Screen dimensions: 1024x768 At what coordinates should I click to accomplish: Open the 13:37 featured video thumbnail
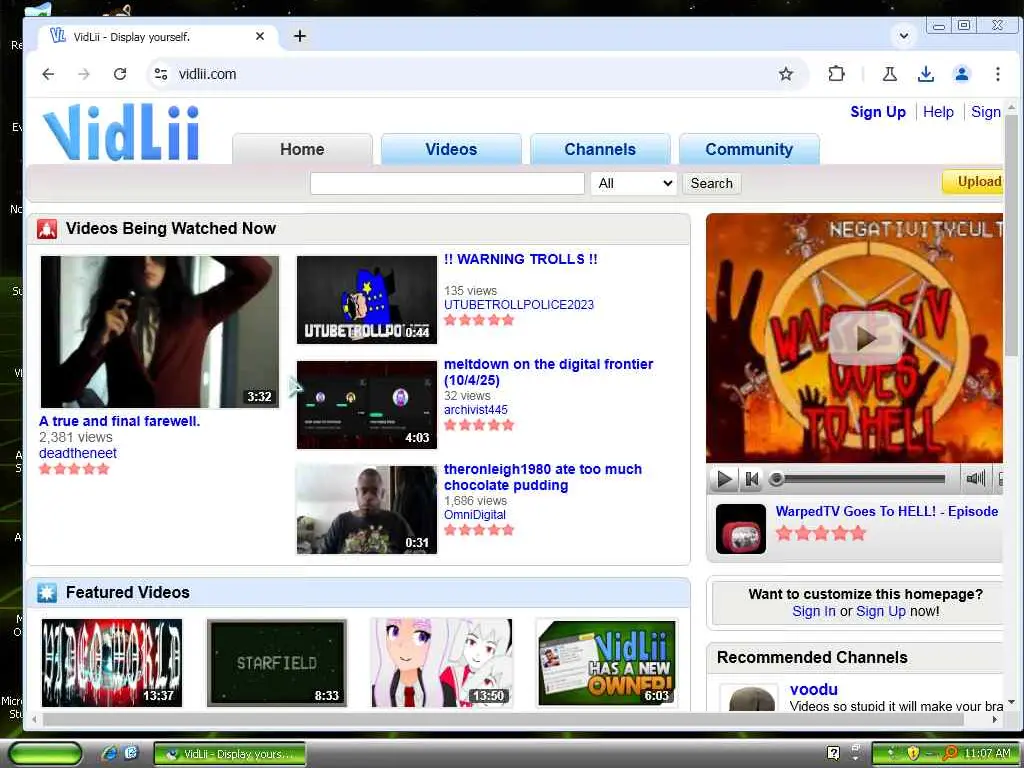(112, 662)
